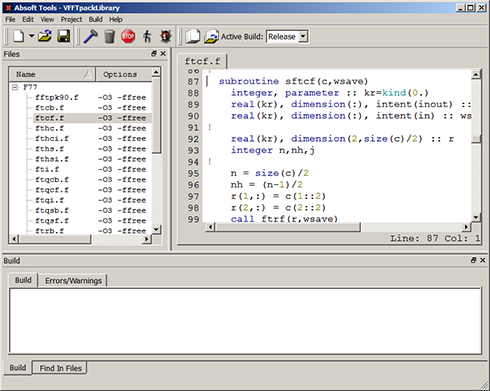Select file fftpk90.f in the tree
490x391 pixels.
point(57,97)
